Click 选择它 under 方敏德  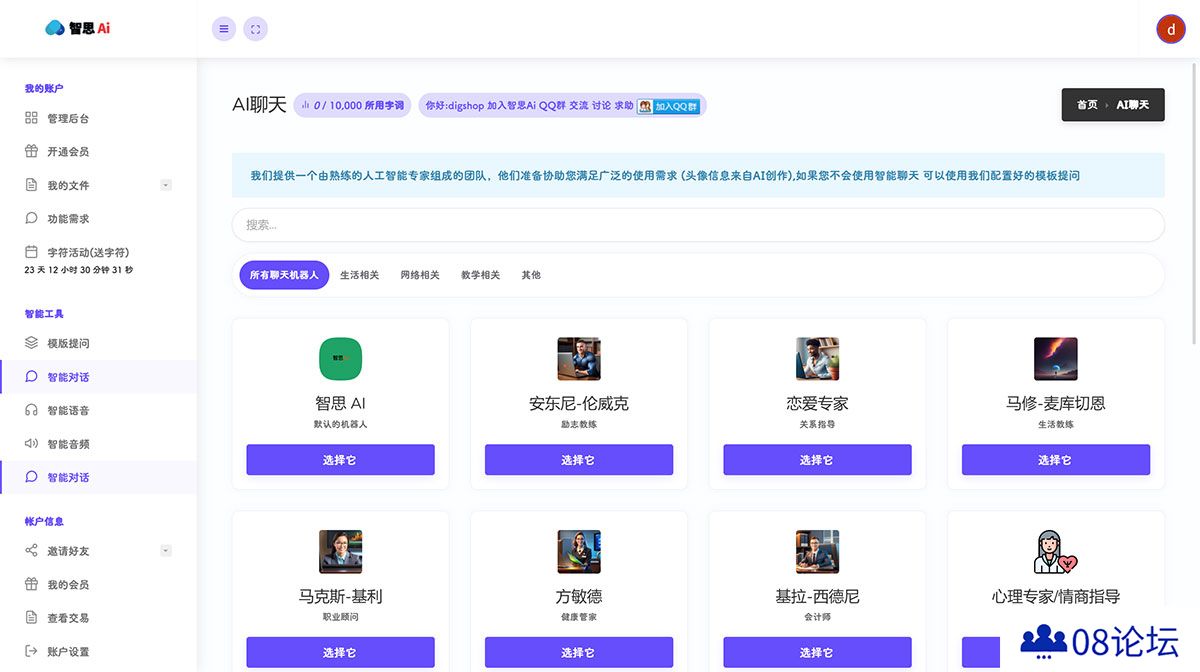(x=579, y=652)
